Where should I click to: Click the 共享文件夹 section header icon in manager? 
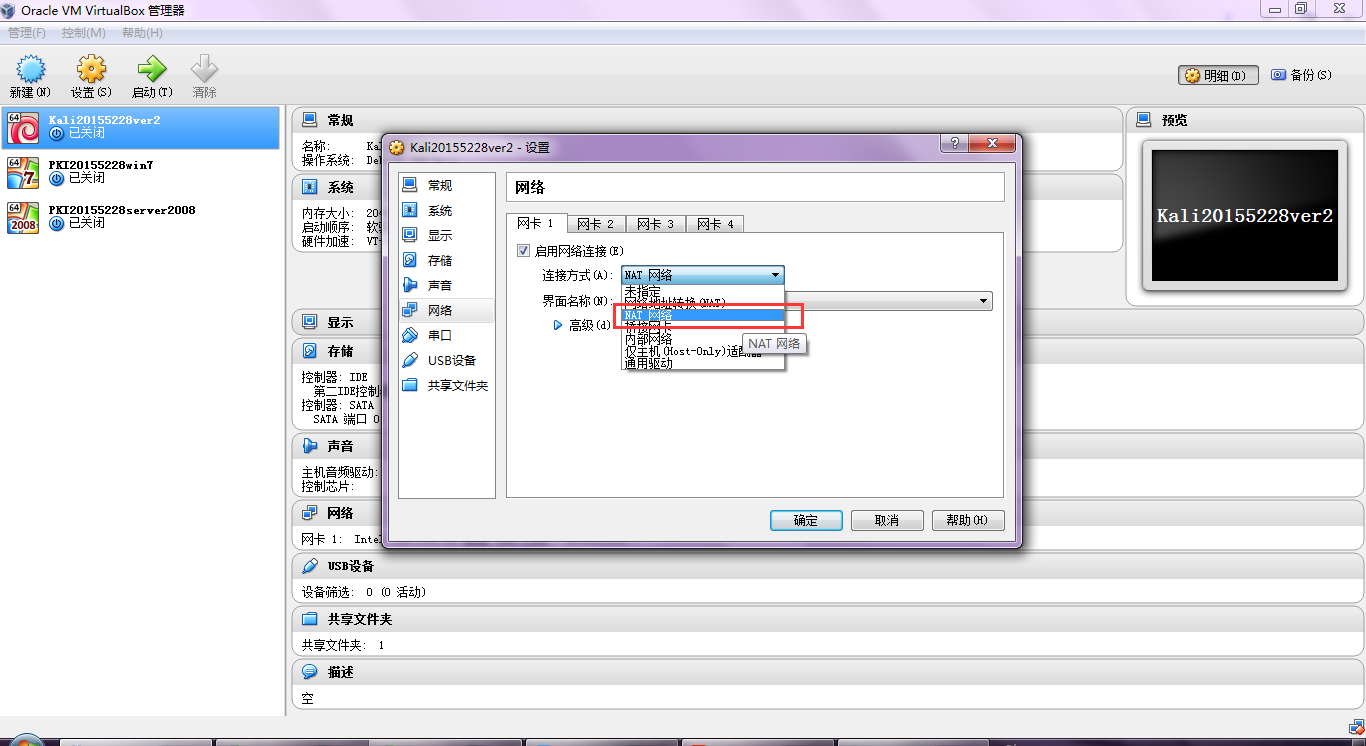click(x=310, y=619)
